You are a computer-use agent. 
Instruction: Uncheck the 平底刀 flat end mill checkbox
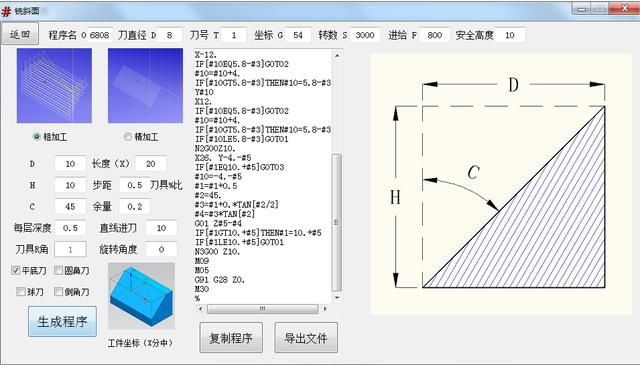[16, 270]
